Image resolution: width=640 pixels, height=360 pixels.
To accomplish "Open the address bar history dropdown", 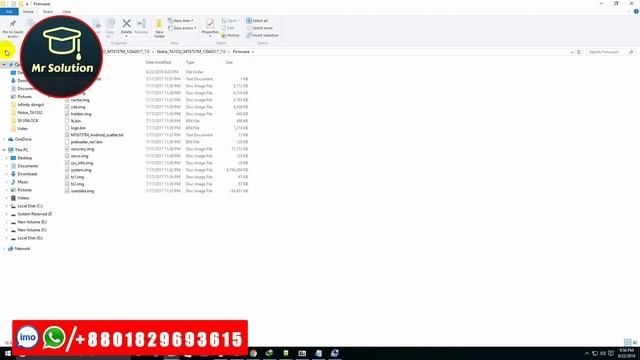I will click(x=572, y=52).
